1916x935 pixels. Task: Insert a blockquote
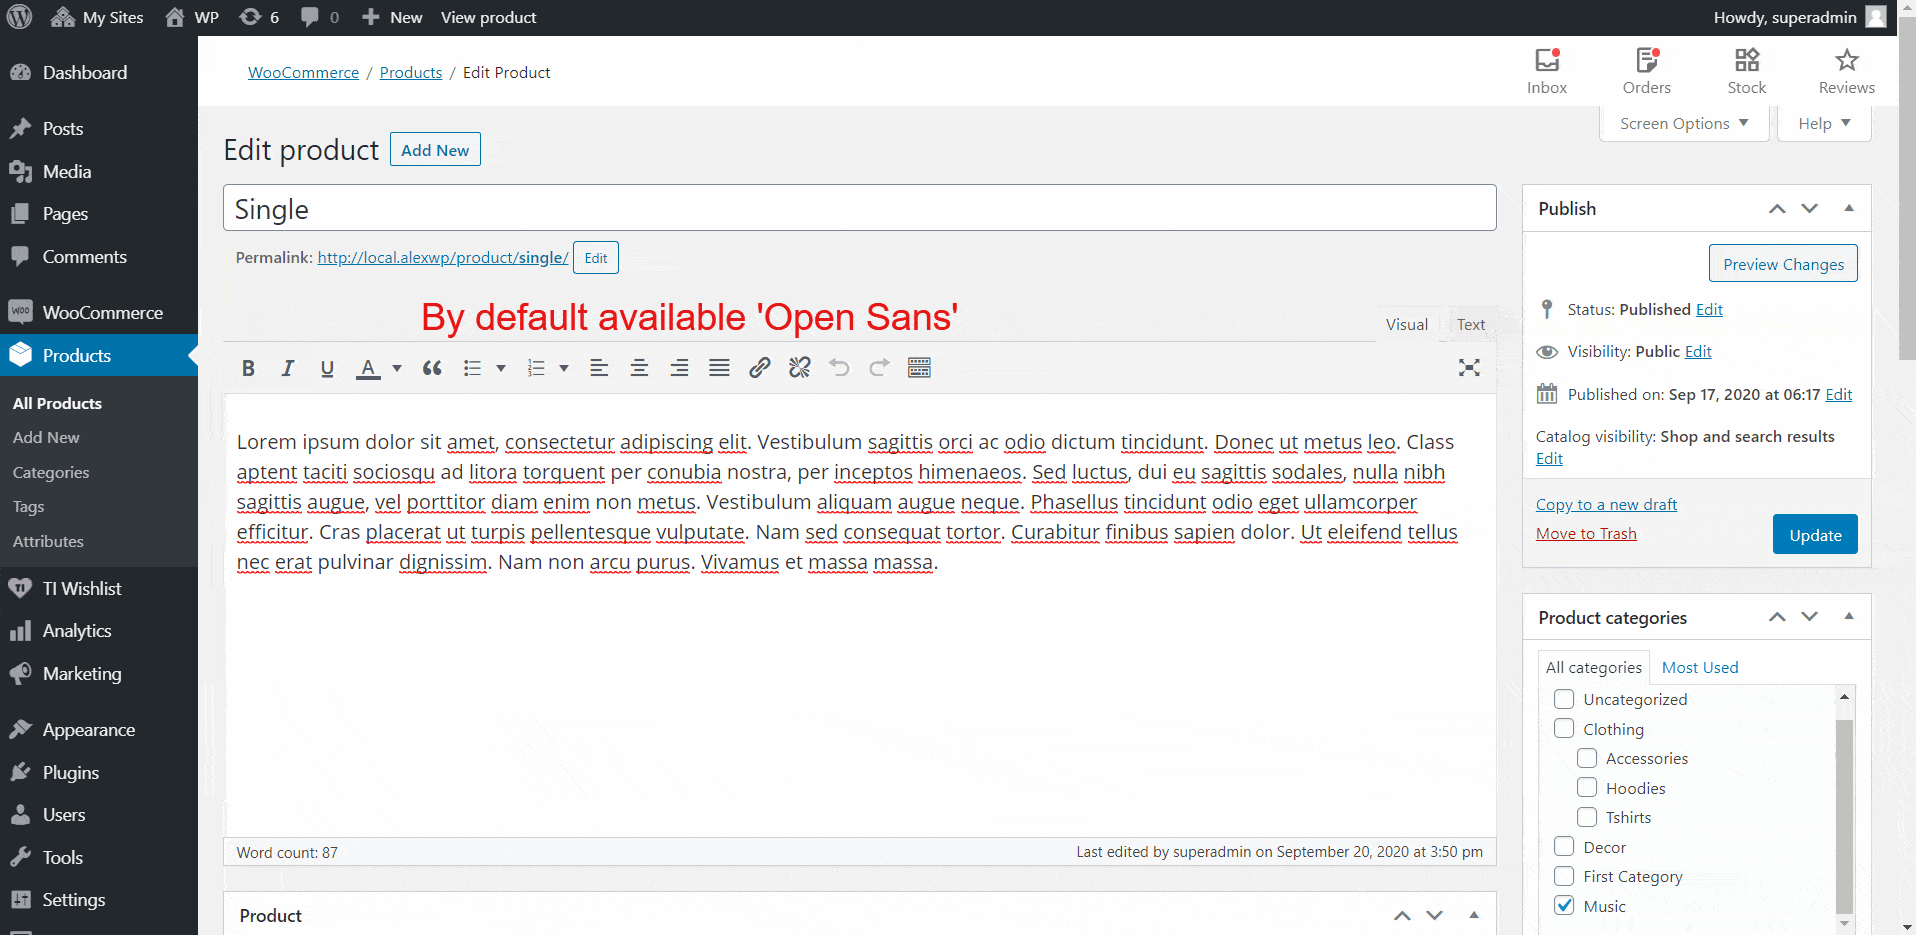(x=432, y=368)
